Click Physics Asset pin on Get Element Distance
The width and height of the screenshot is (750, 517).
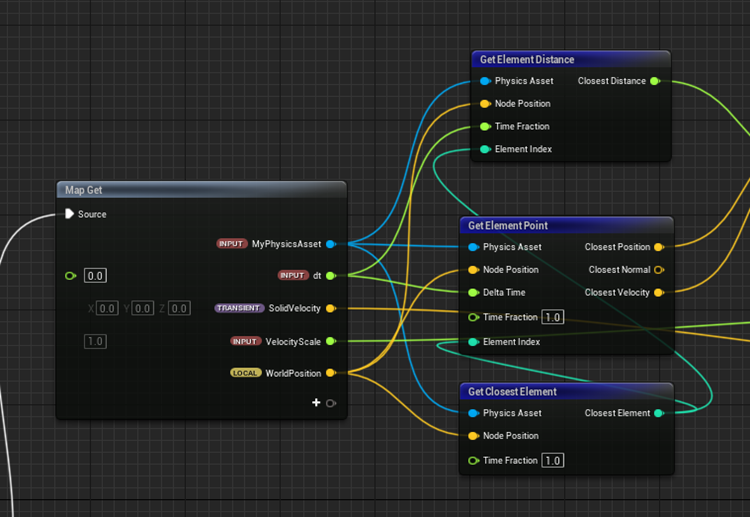[x=485, y=81]
